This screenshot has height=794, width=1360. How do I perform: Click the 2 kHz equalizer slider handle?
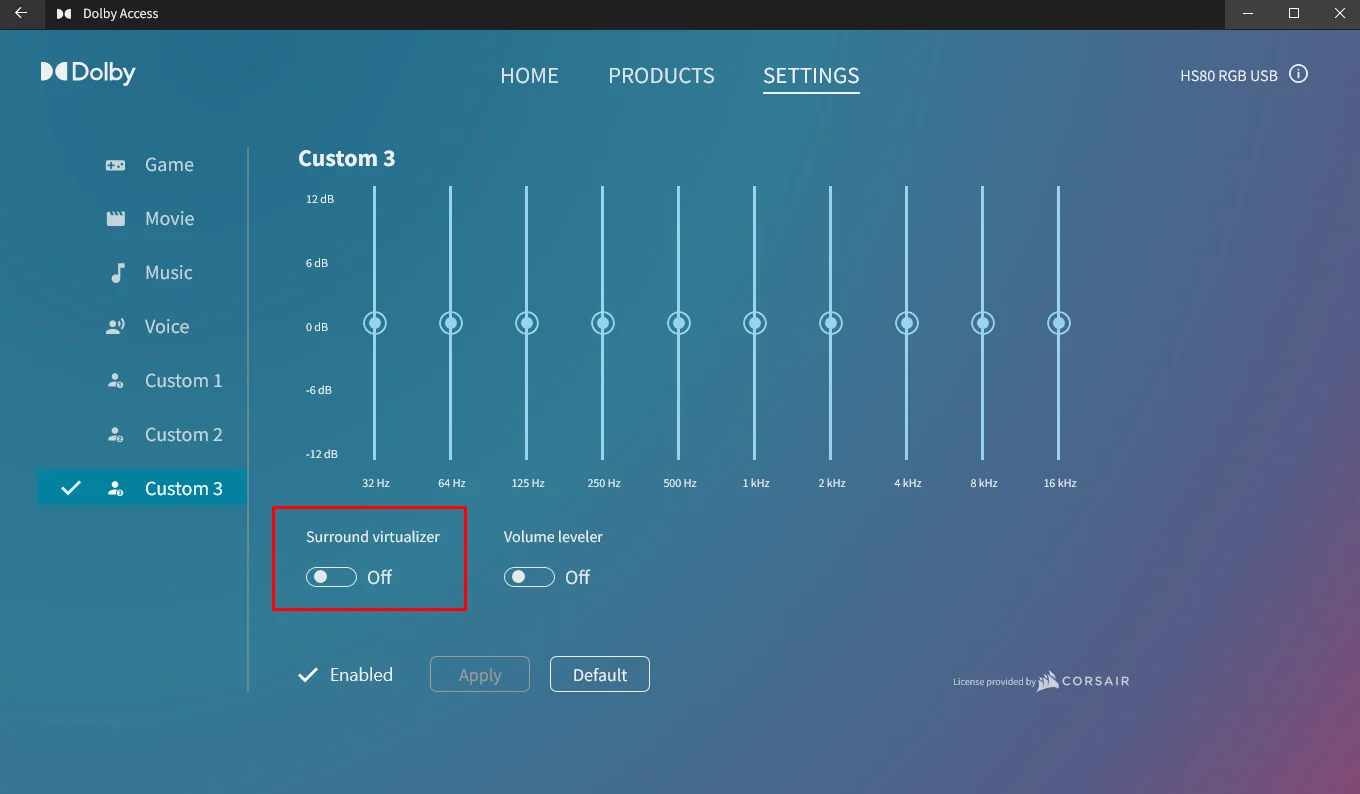[x=831, y=323]
